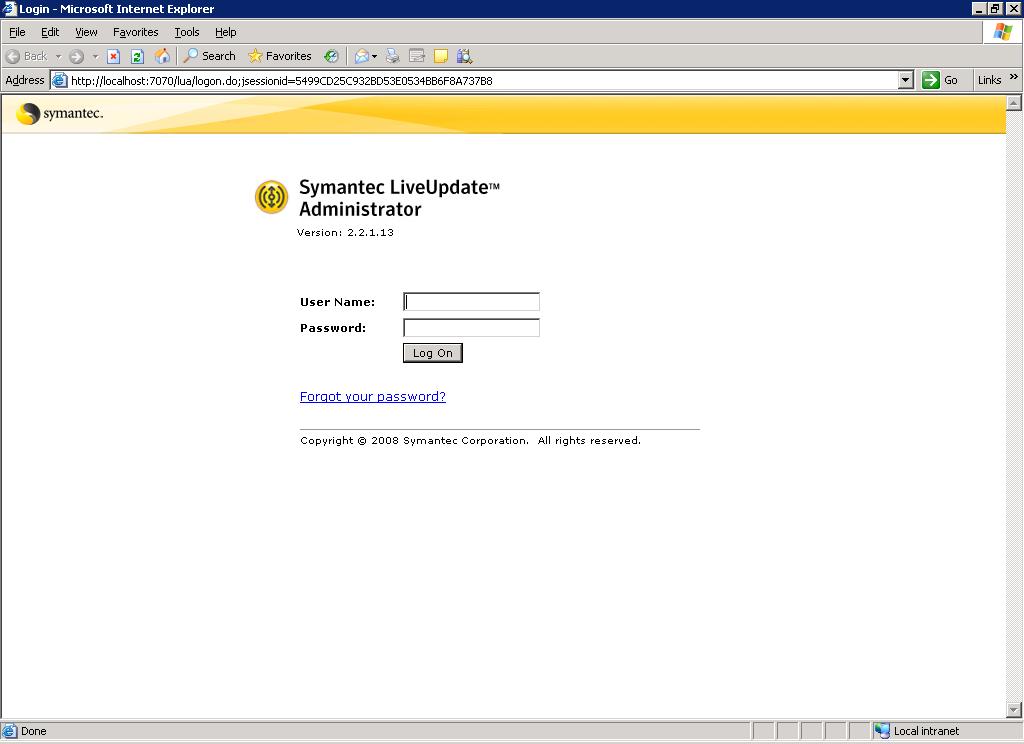
Task: Open the Favorites menu
Action: (x=135, y=31)
